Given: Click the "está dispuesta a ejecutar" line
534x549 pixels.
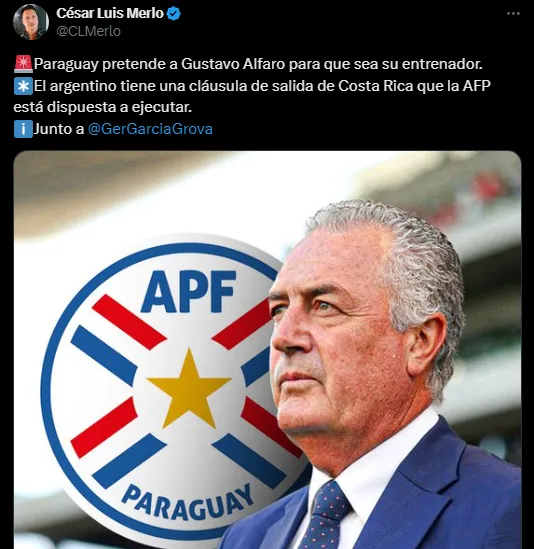Looking at the screenshot, I should pos(103,107).
